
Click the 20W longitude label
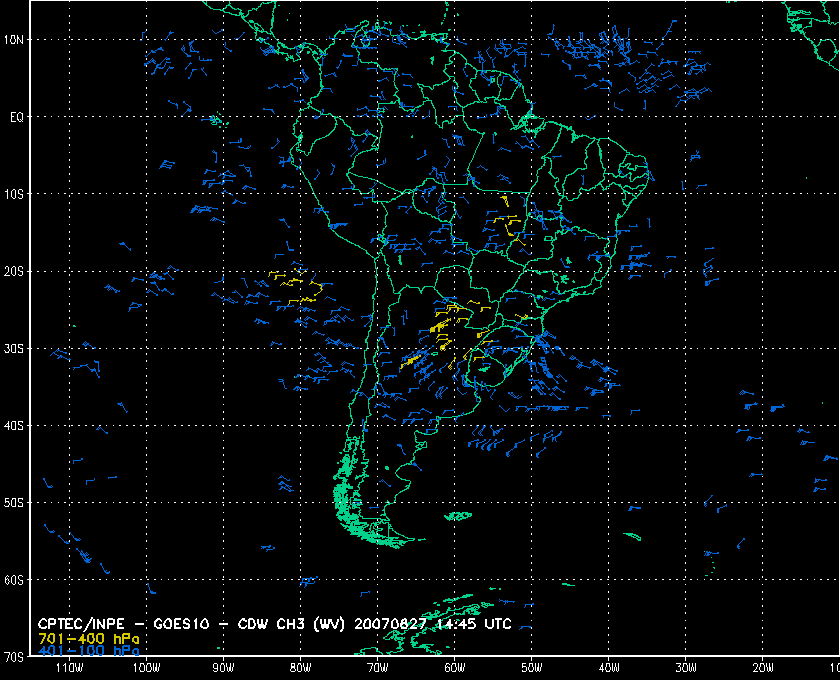pyautogui.click(x=763, y=667)
